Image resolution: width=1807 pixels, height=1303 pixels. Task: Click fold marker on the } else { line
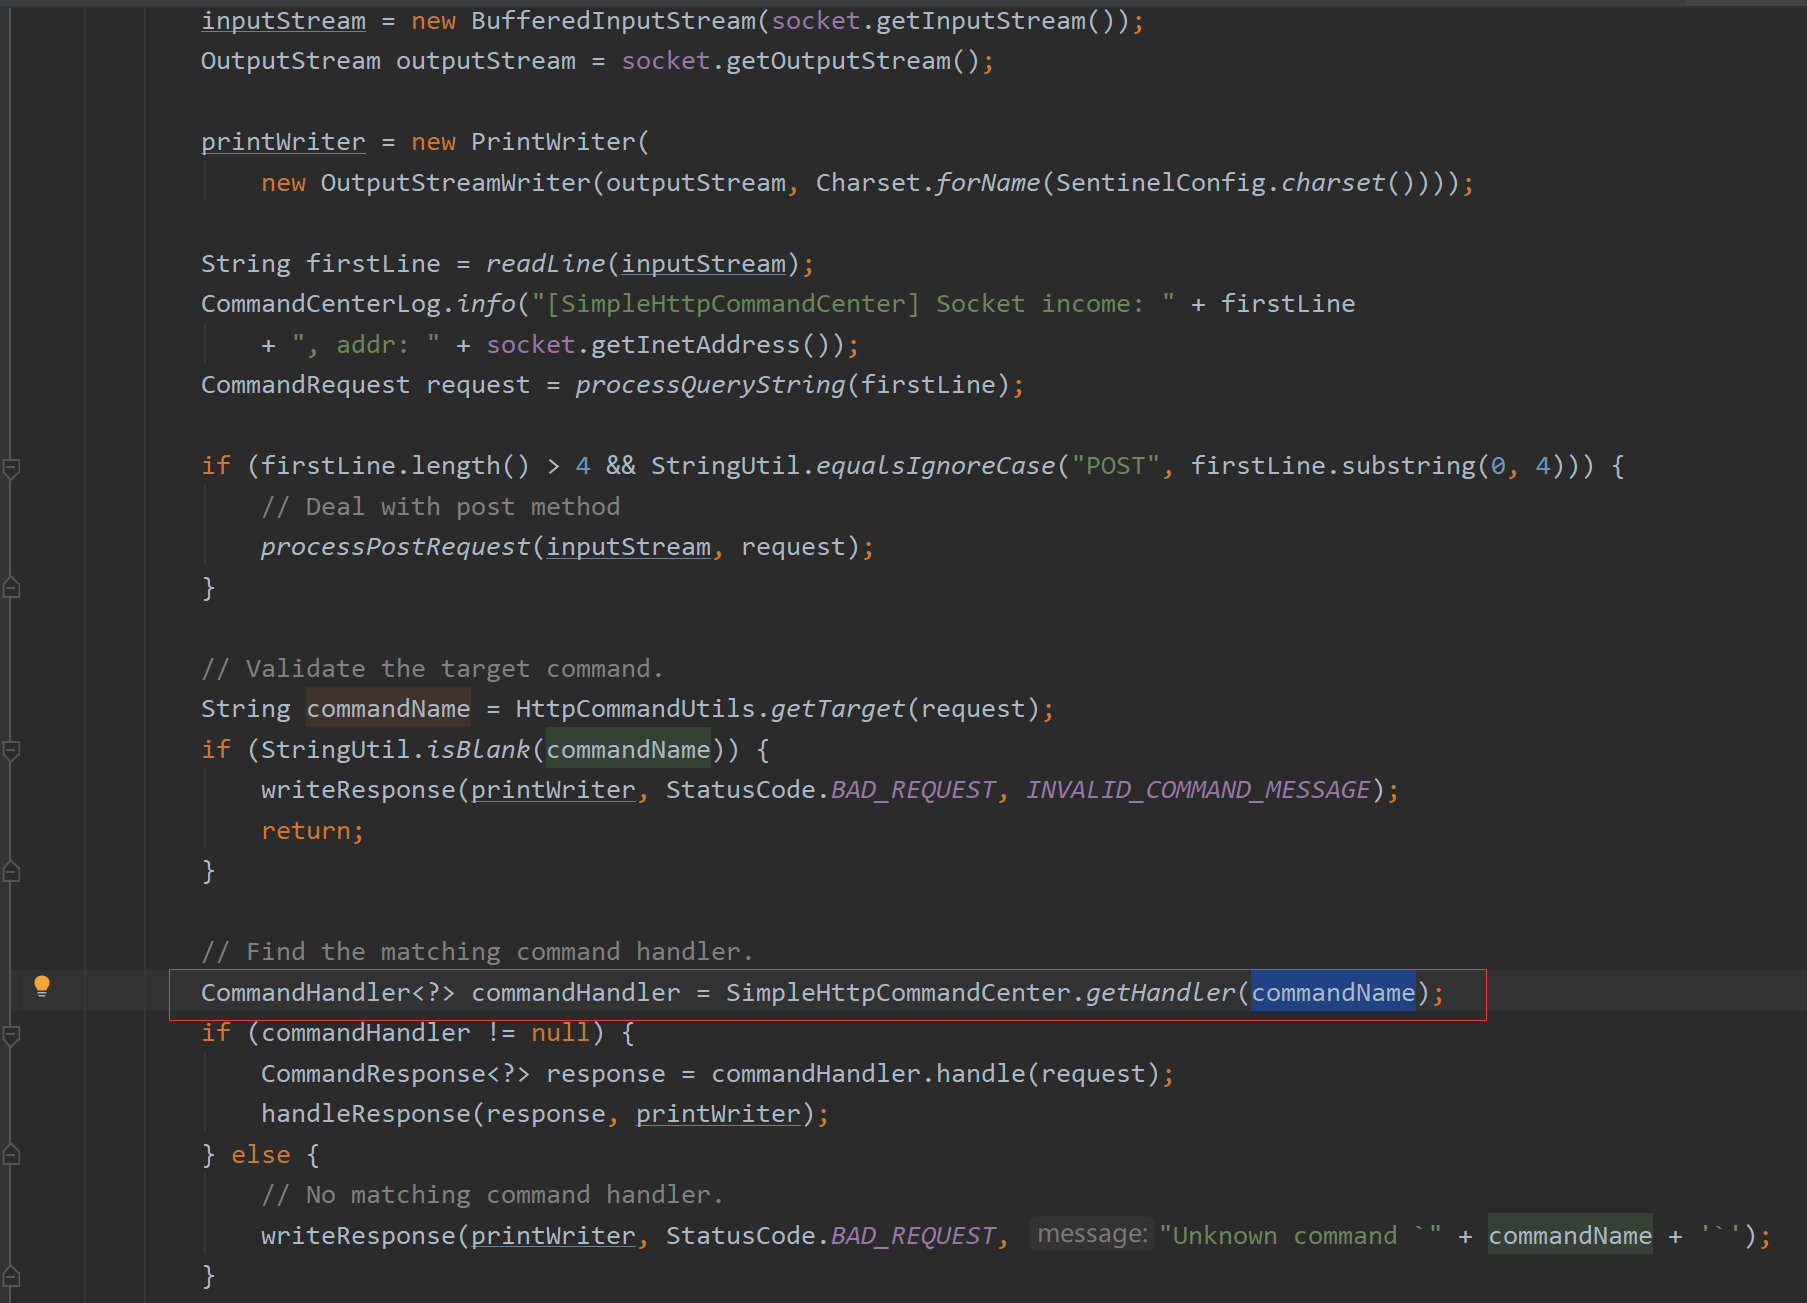12,1155
